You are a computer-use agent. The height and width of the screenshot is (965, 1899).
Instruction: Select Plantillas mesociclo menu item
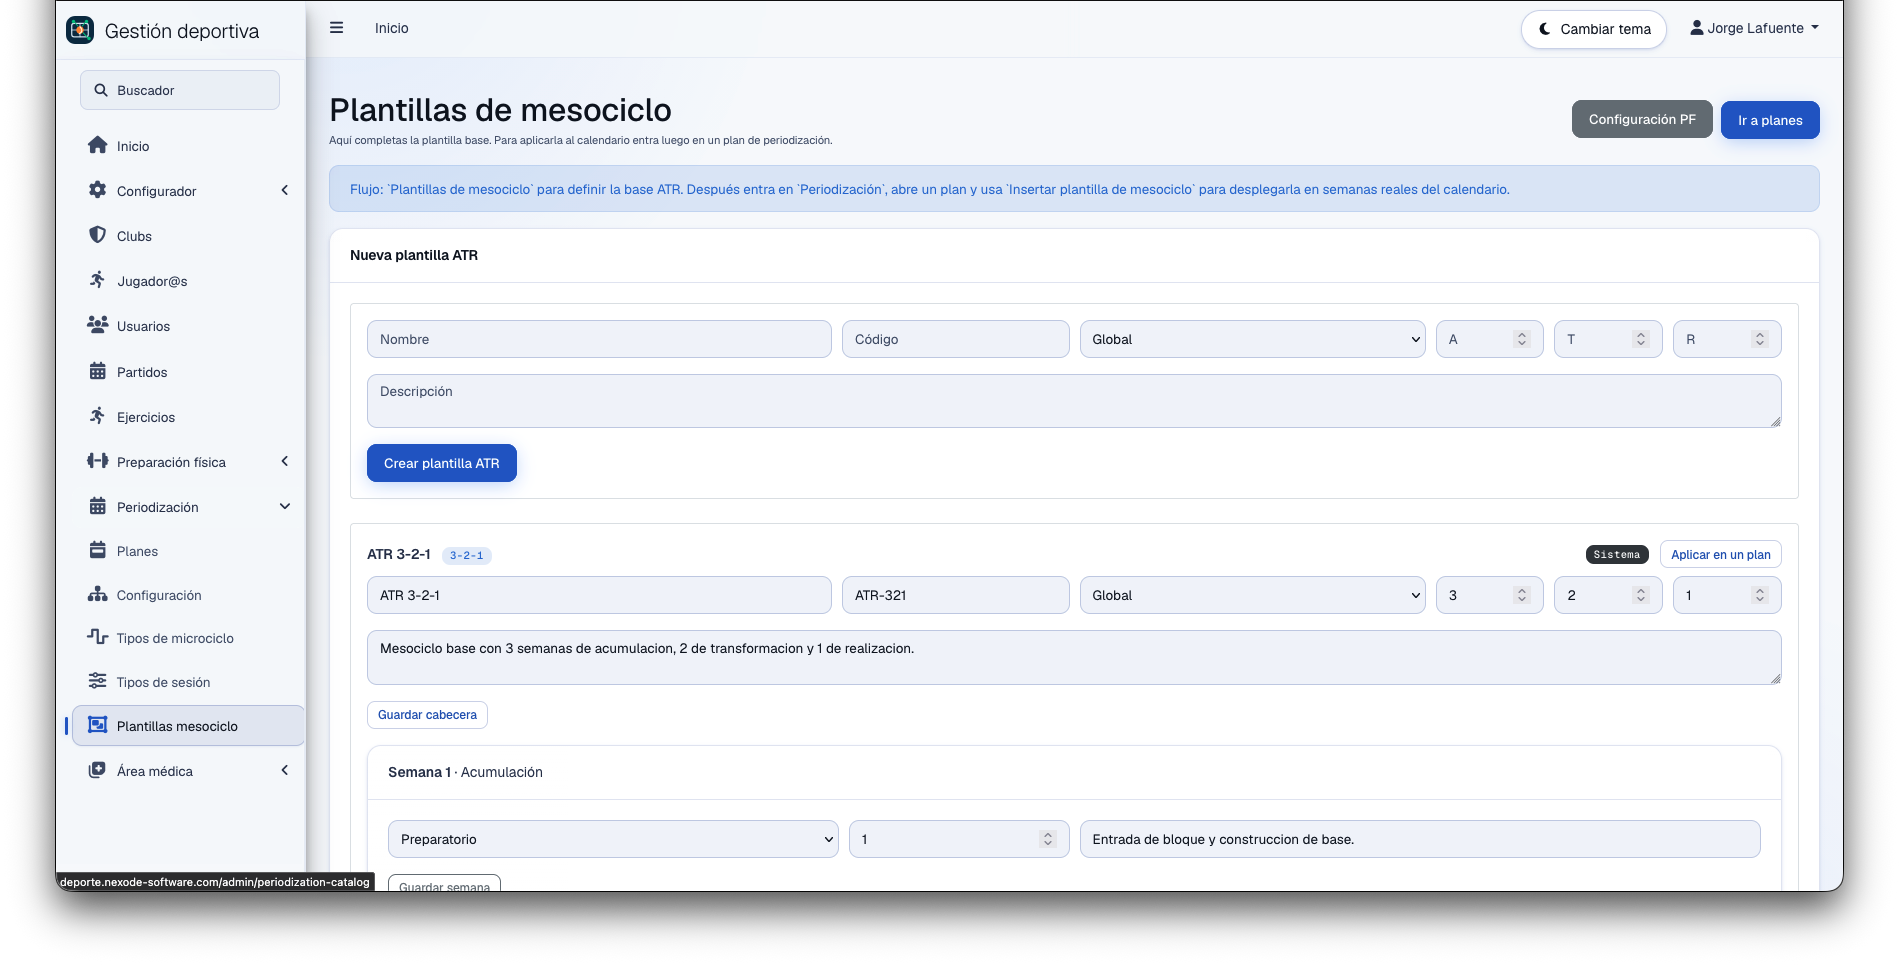(x=188, y=726)
